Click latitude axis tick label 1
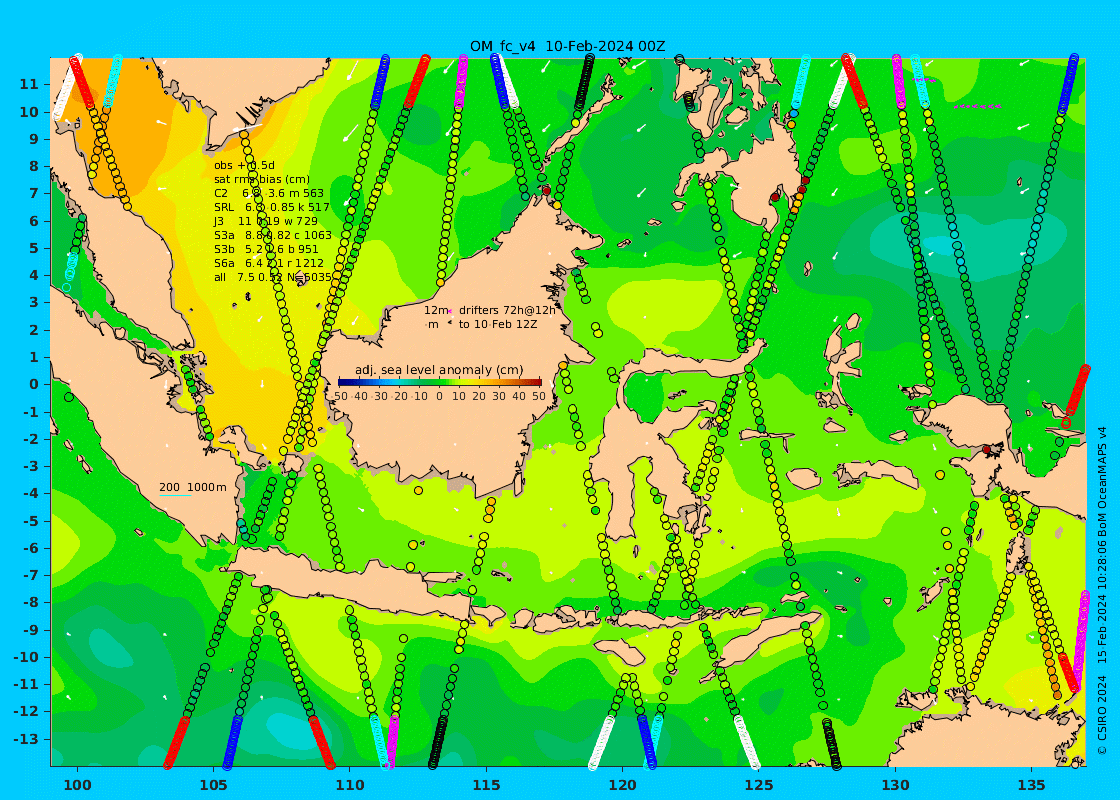The image size is (1120, 800). click(33, 356)
